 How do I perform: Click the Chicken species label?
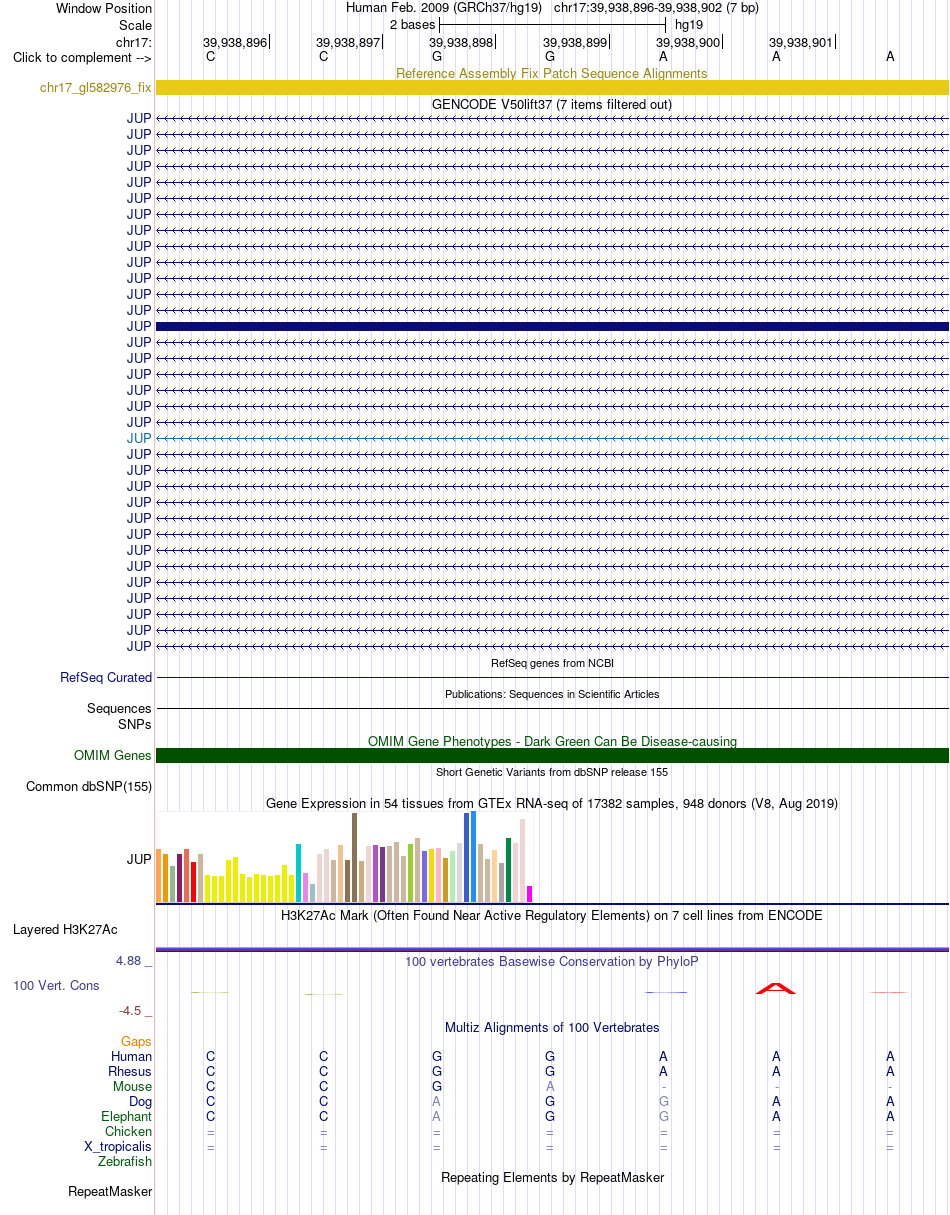click(x=129, y=1131)
